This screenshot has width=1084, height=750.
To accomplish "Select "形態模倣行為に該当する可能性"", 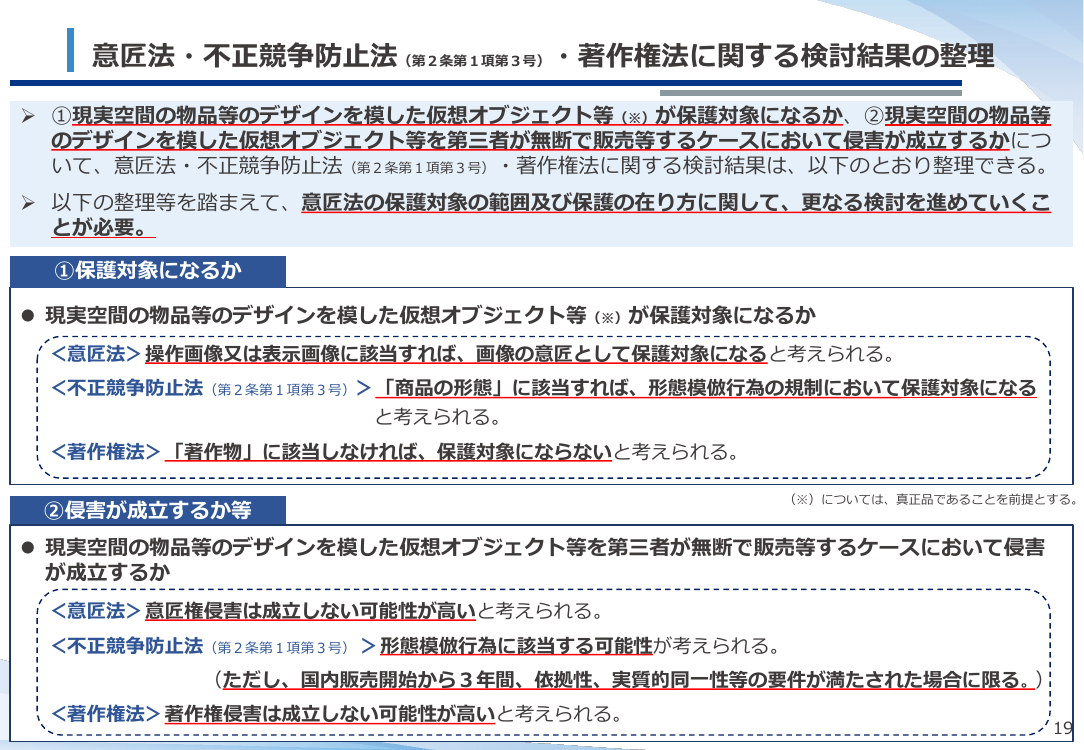I will coord(516,646).
